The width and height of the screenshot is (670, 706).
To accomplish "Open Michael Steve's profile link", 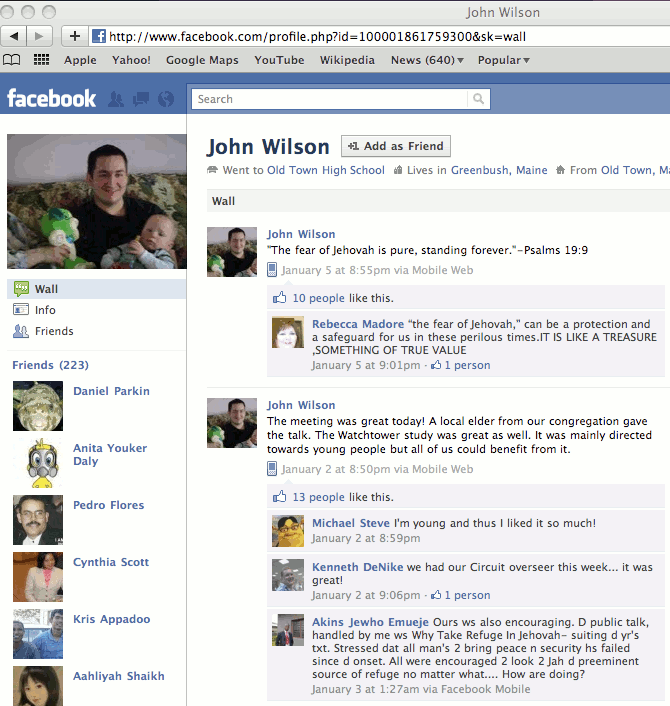I will (351, 523).
